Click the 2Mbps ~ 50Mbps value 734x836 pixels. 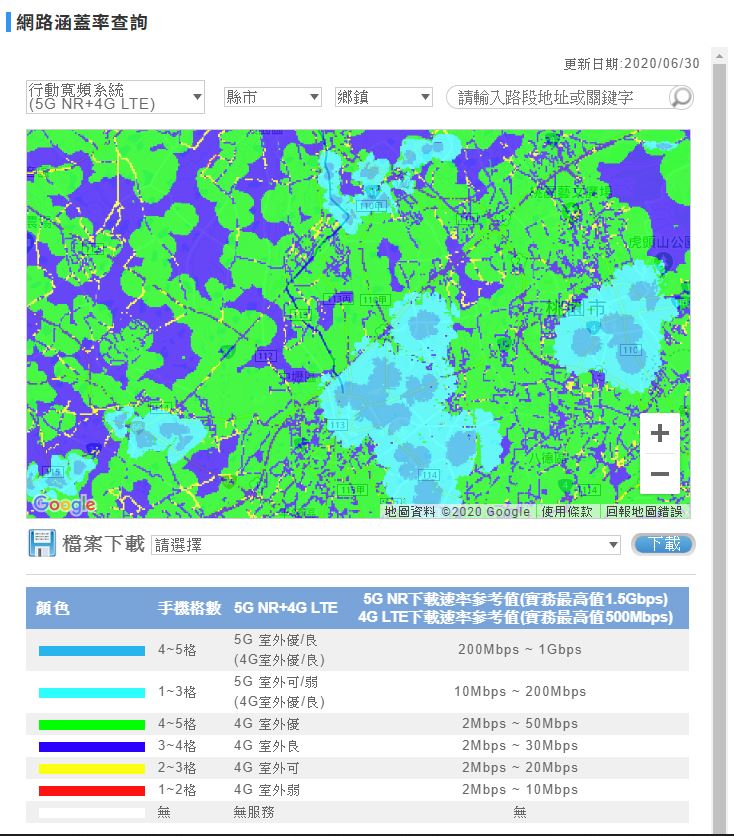(520, 724)
